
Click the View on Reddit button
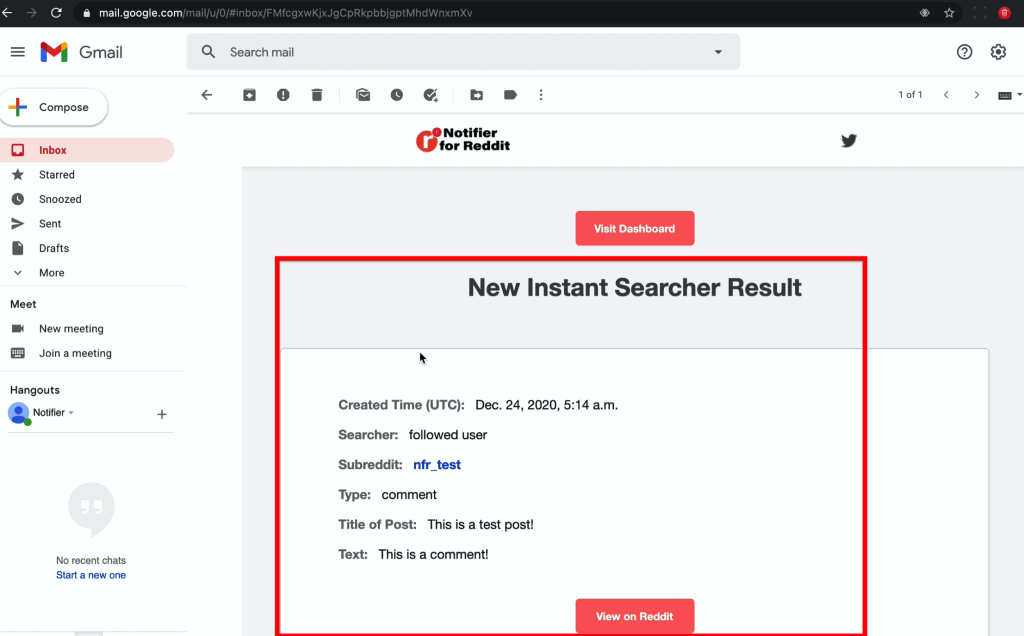[634, 616]
